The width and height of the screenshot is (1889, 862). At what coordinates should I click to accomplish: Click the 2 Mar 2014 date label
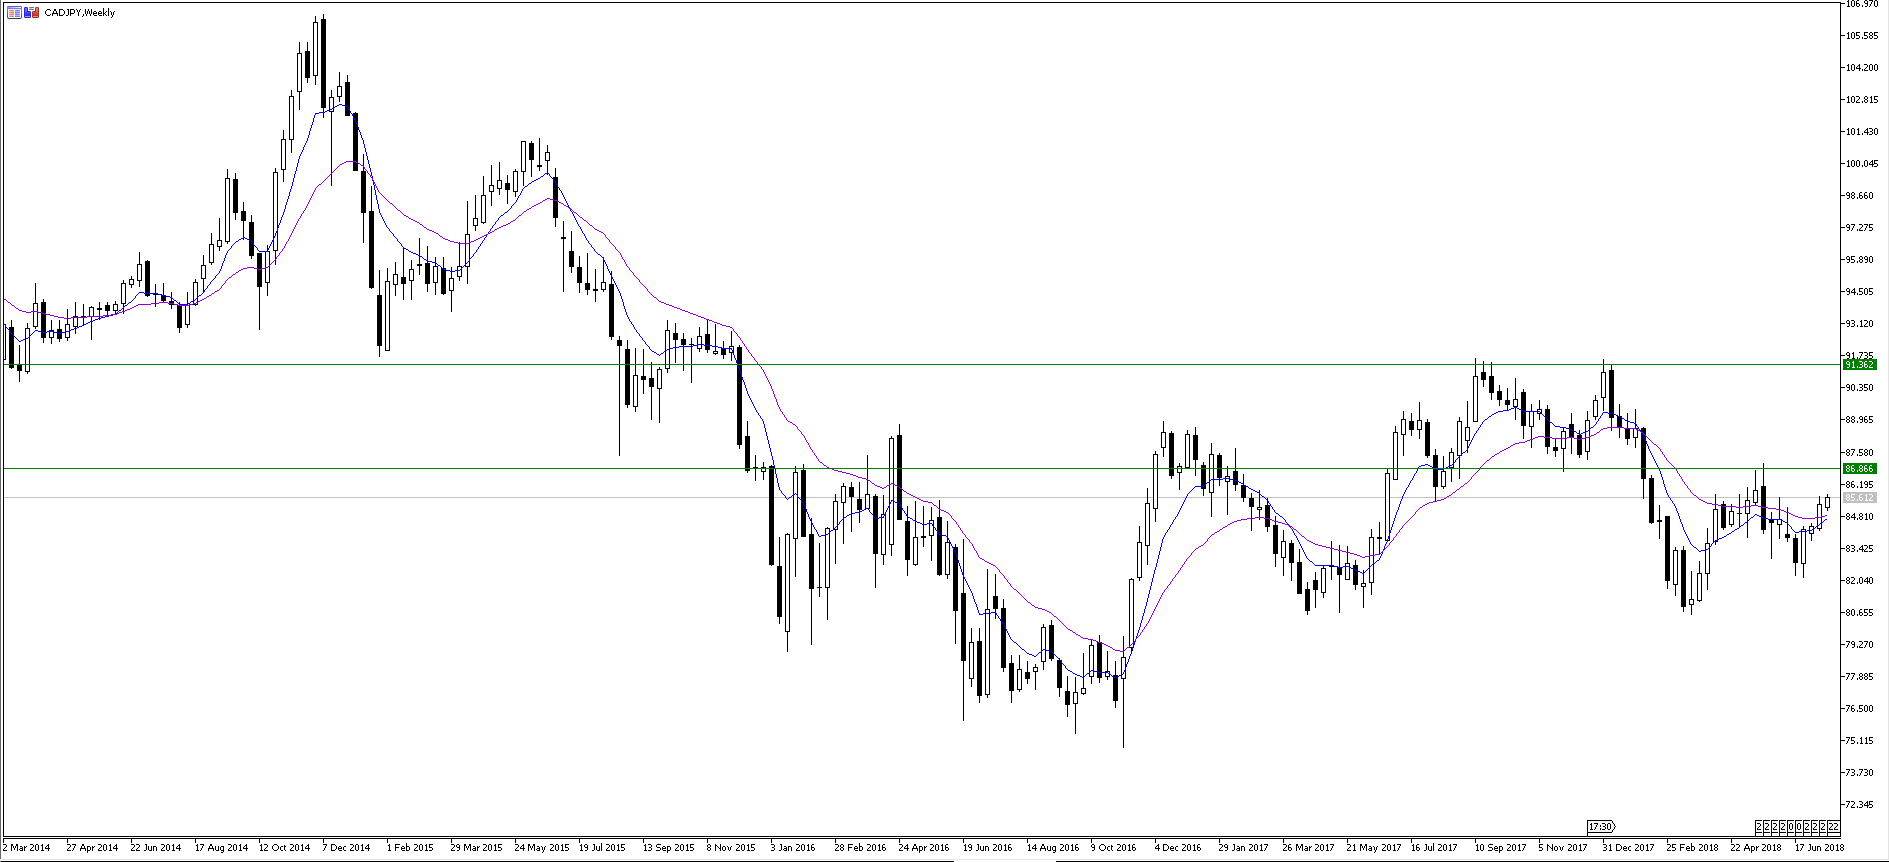point(26,848)
